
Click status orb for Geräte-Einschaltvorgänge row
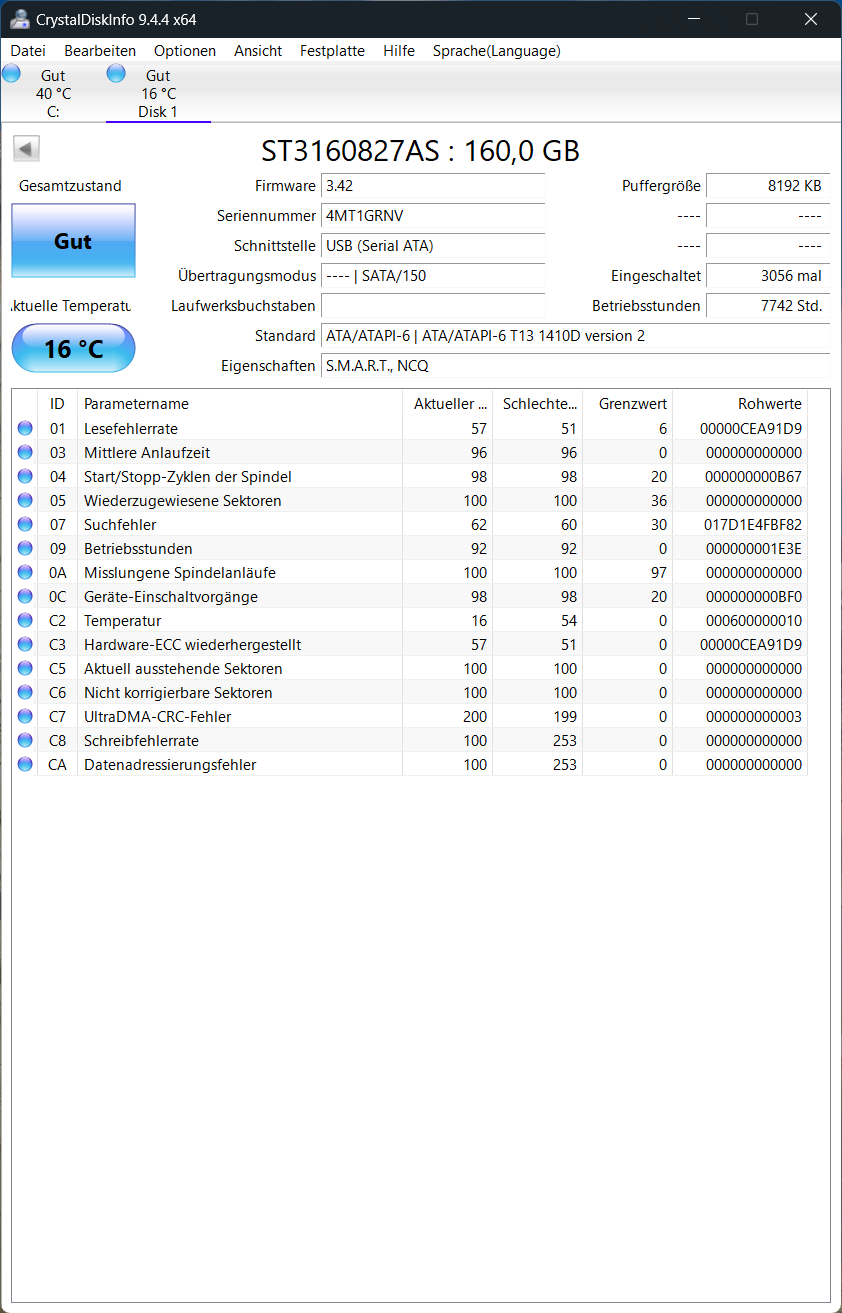[x=25, y=597]
